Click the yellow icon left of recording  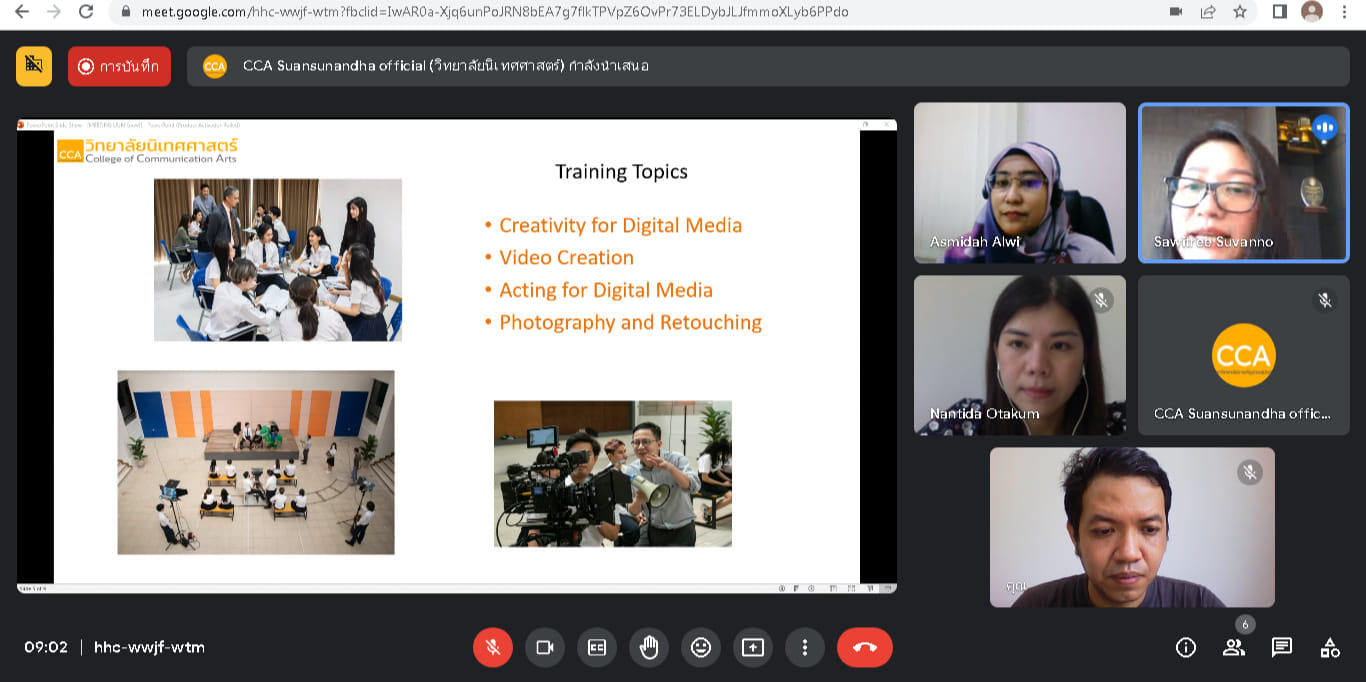(34, 66)
